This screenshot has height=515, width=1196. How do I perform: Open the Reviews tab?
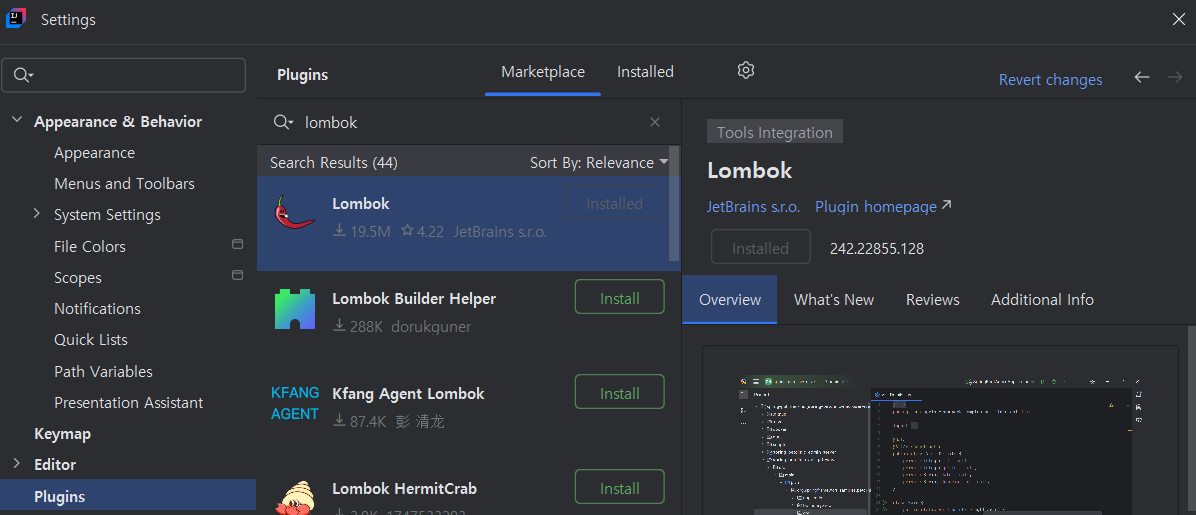coord(933,300)
